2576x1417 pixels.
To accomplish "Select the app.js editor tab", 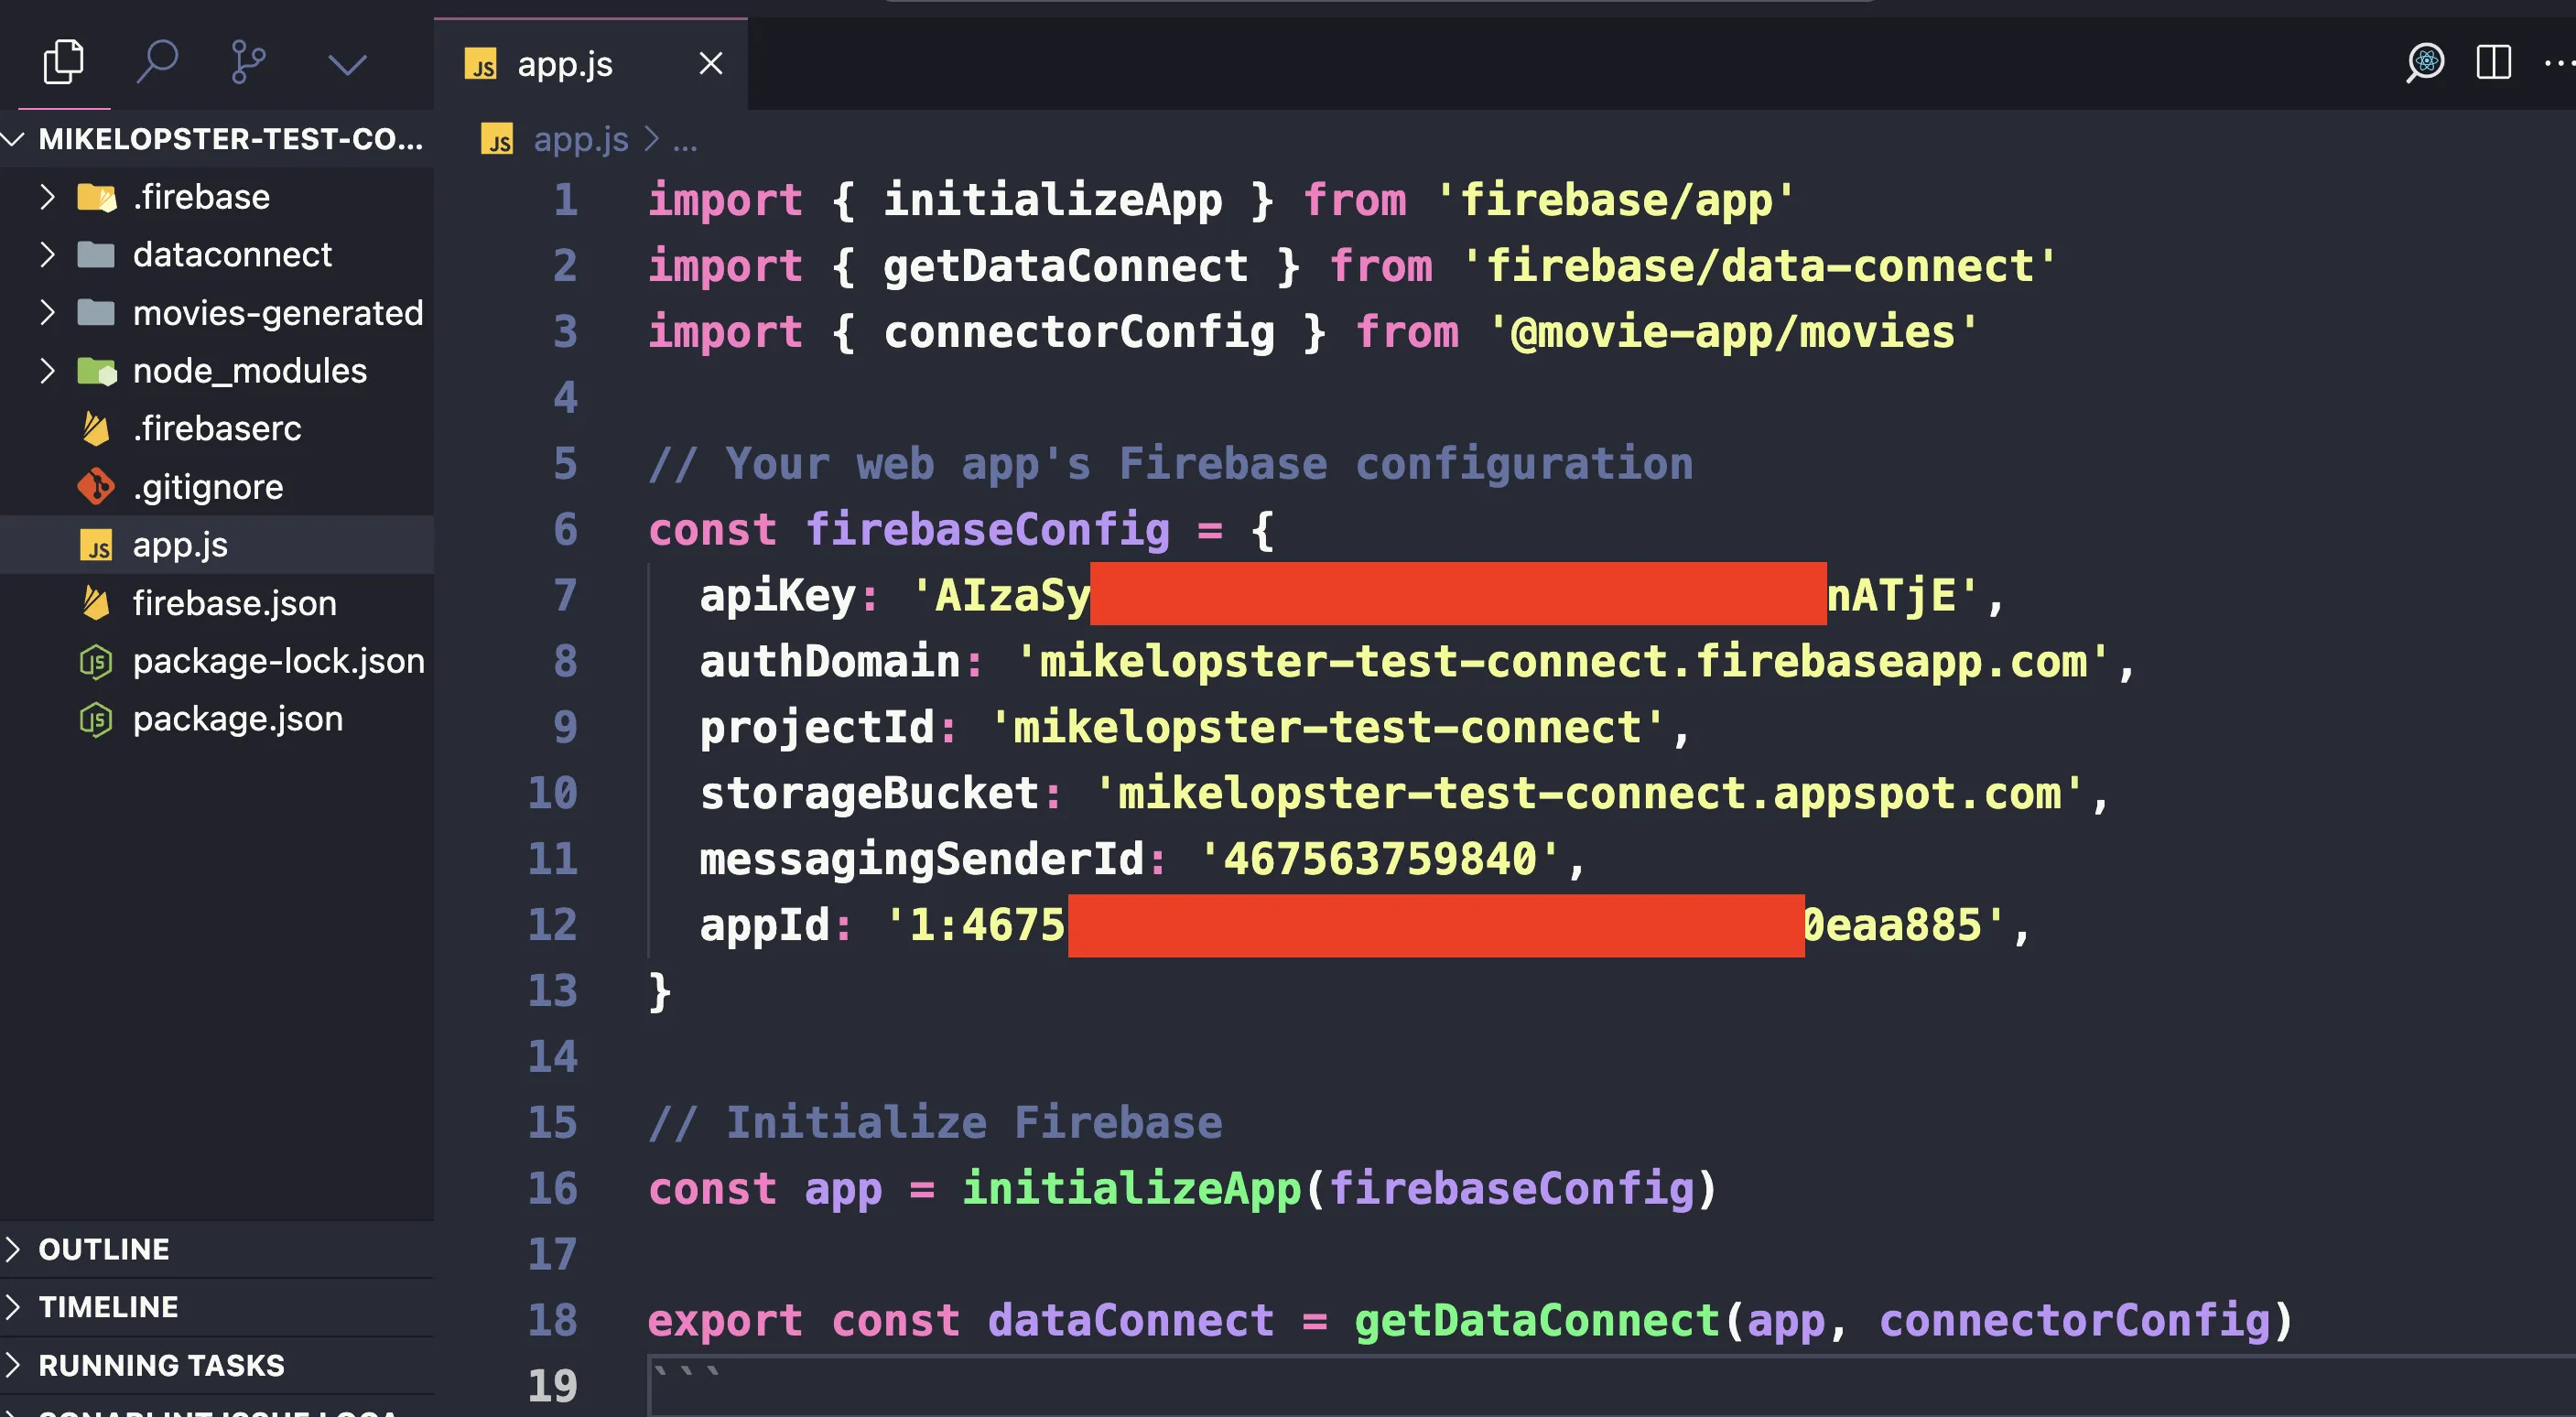I will coord(590,64).
